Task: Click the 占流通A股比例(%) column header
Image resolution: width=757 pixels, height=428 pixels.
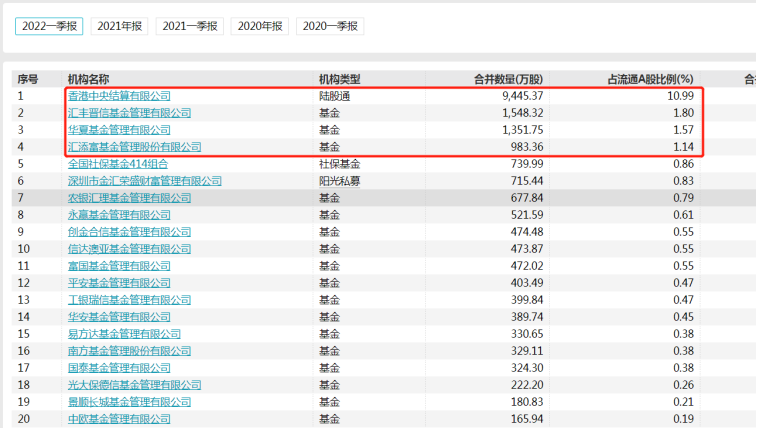Action: (650, 79)
